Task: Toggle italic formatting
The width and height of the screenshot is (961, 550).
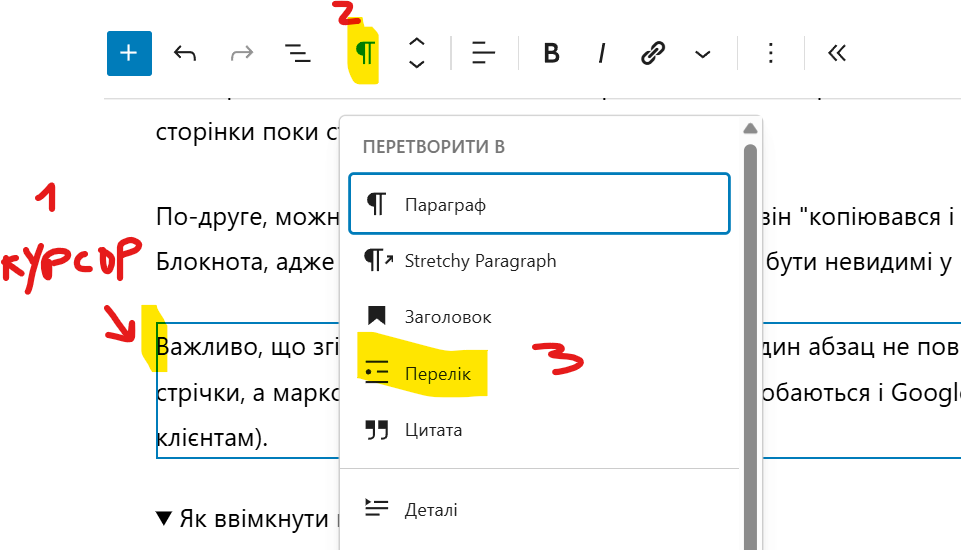Action: [x=601, y=53]
